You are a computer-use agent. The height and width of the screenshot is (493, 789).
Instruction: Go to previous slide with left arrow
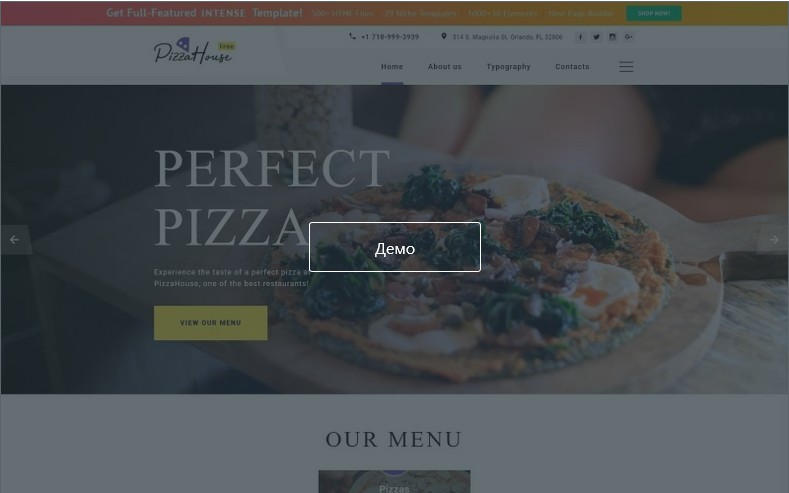click(16, 239)
